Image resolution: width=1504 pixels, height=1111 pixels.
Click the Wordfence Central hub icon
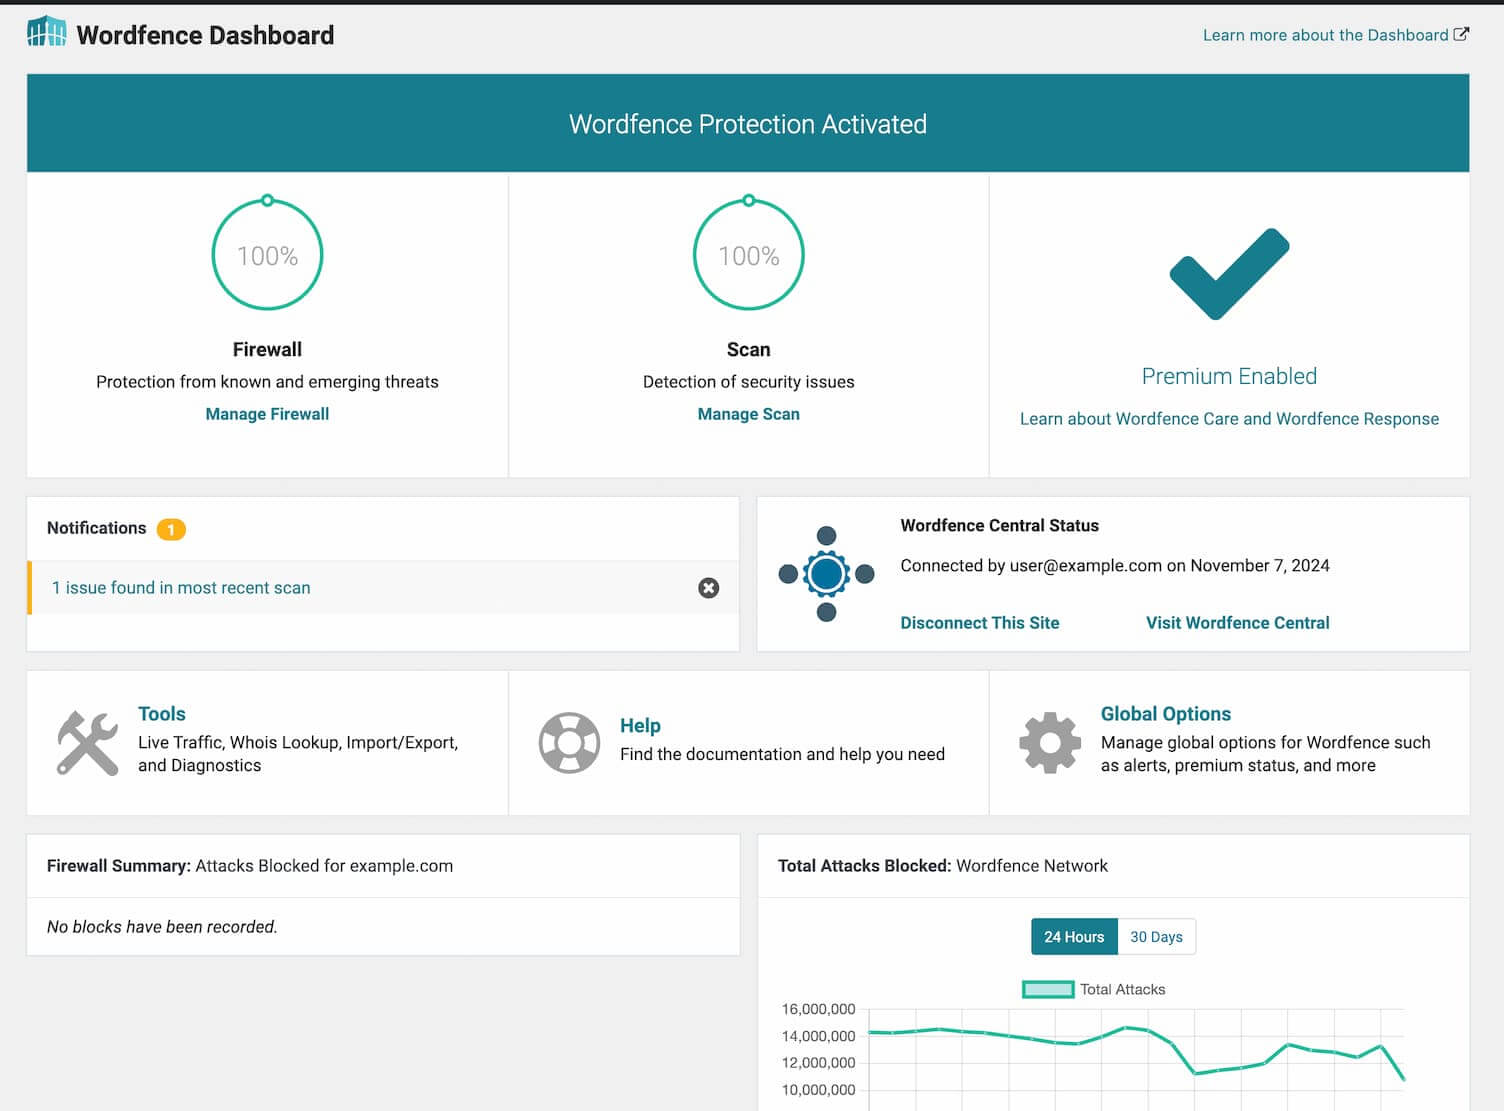point(826,574)
